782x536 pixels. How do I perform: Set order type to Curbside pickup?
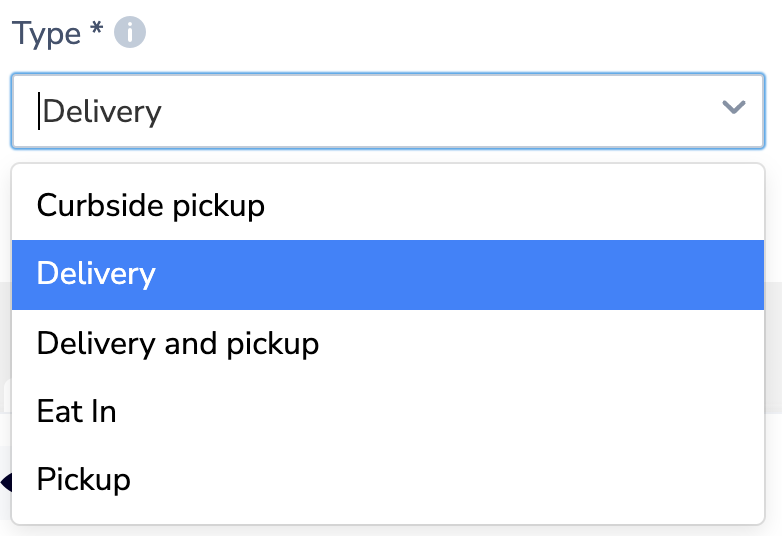[388, 205]
